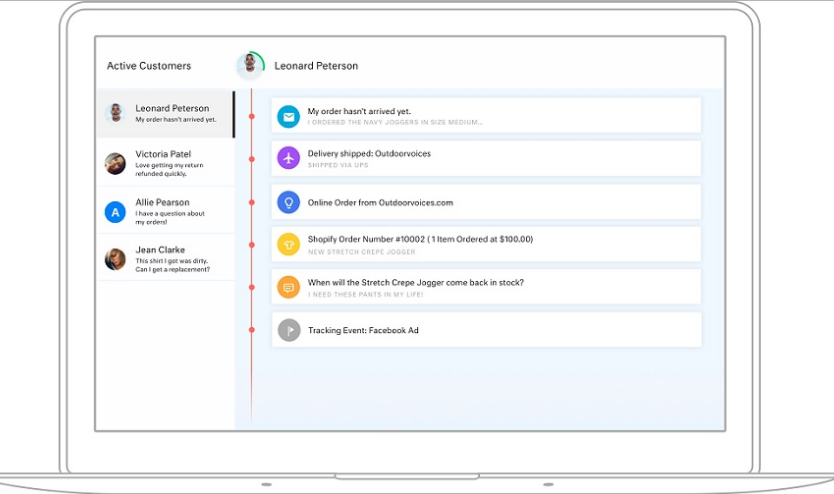Image resolution: width=834 pixels, height=494 pixels.
Task: Click 'I have a question about my orders!' preview
Action: click(170, 217)
